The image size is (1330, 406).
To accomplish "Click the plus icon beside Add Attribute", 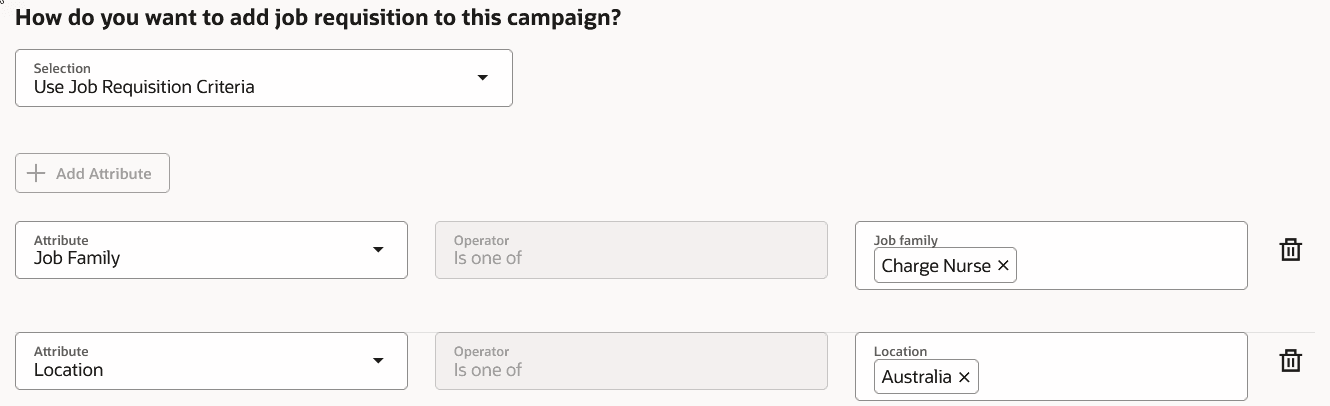I will (x=37, y=173).
